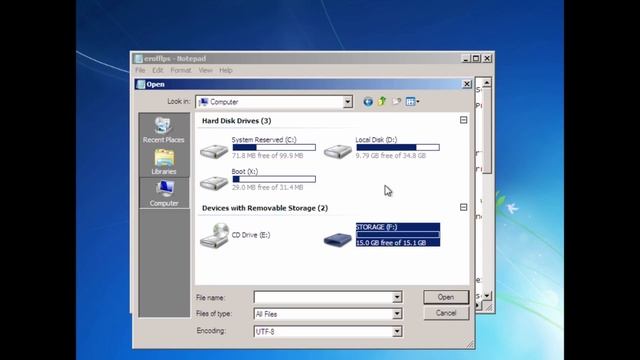Viewport: 640px width, 360px height.
Task: Open Encoding dropdown arrow
Action: point(397,331)
